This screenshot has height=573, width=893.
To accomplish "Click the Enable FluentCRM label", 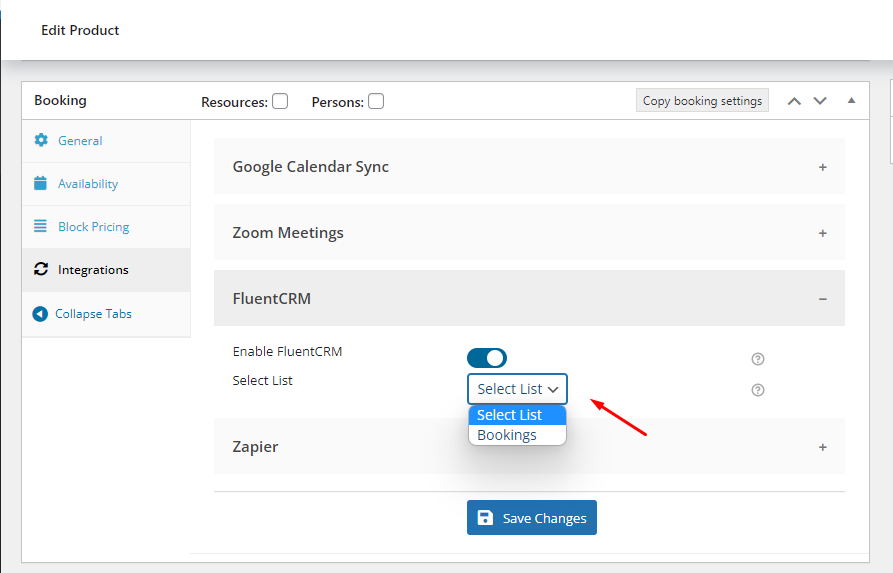I will [x=287, y=351].
